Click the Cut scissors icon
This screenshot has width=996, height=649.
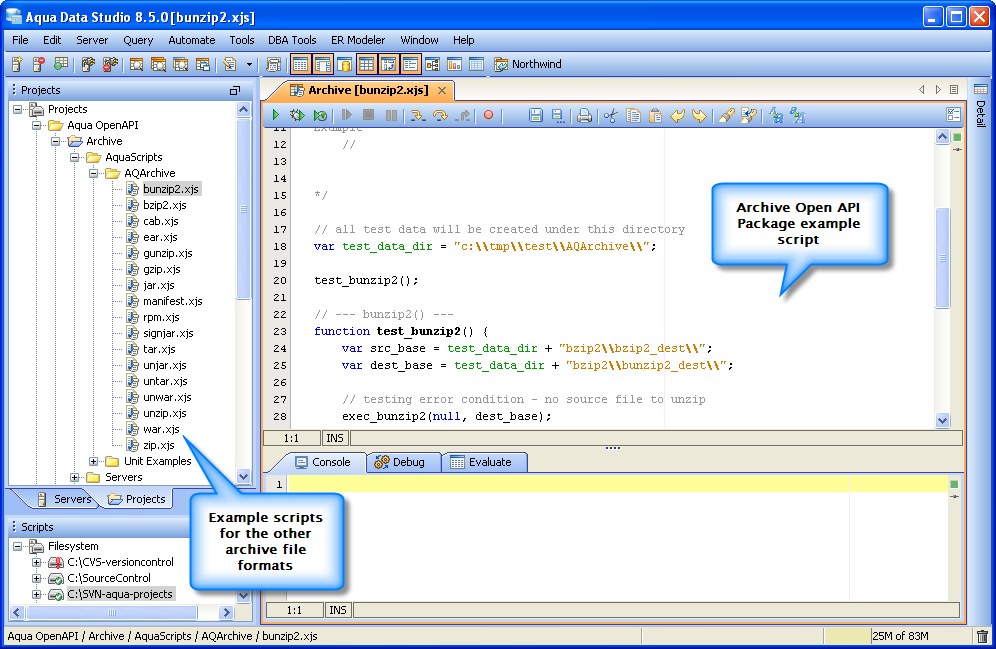pyautogui.click(x=610, y=116)
